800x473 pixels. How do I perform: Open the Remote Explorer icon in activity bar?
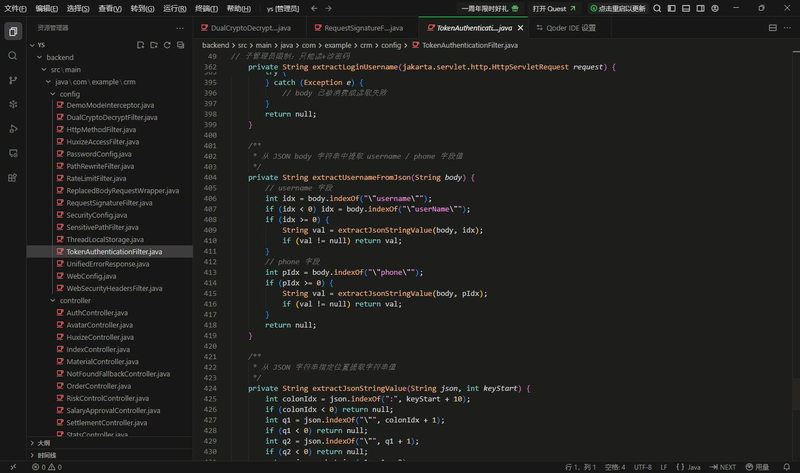click(x=13, y=153)
